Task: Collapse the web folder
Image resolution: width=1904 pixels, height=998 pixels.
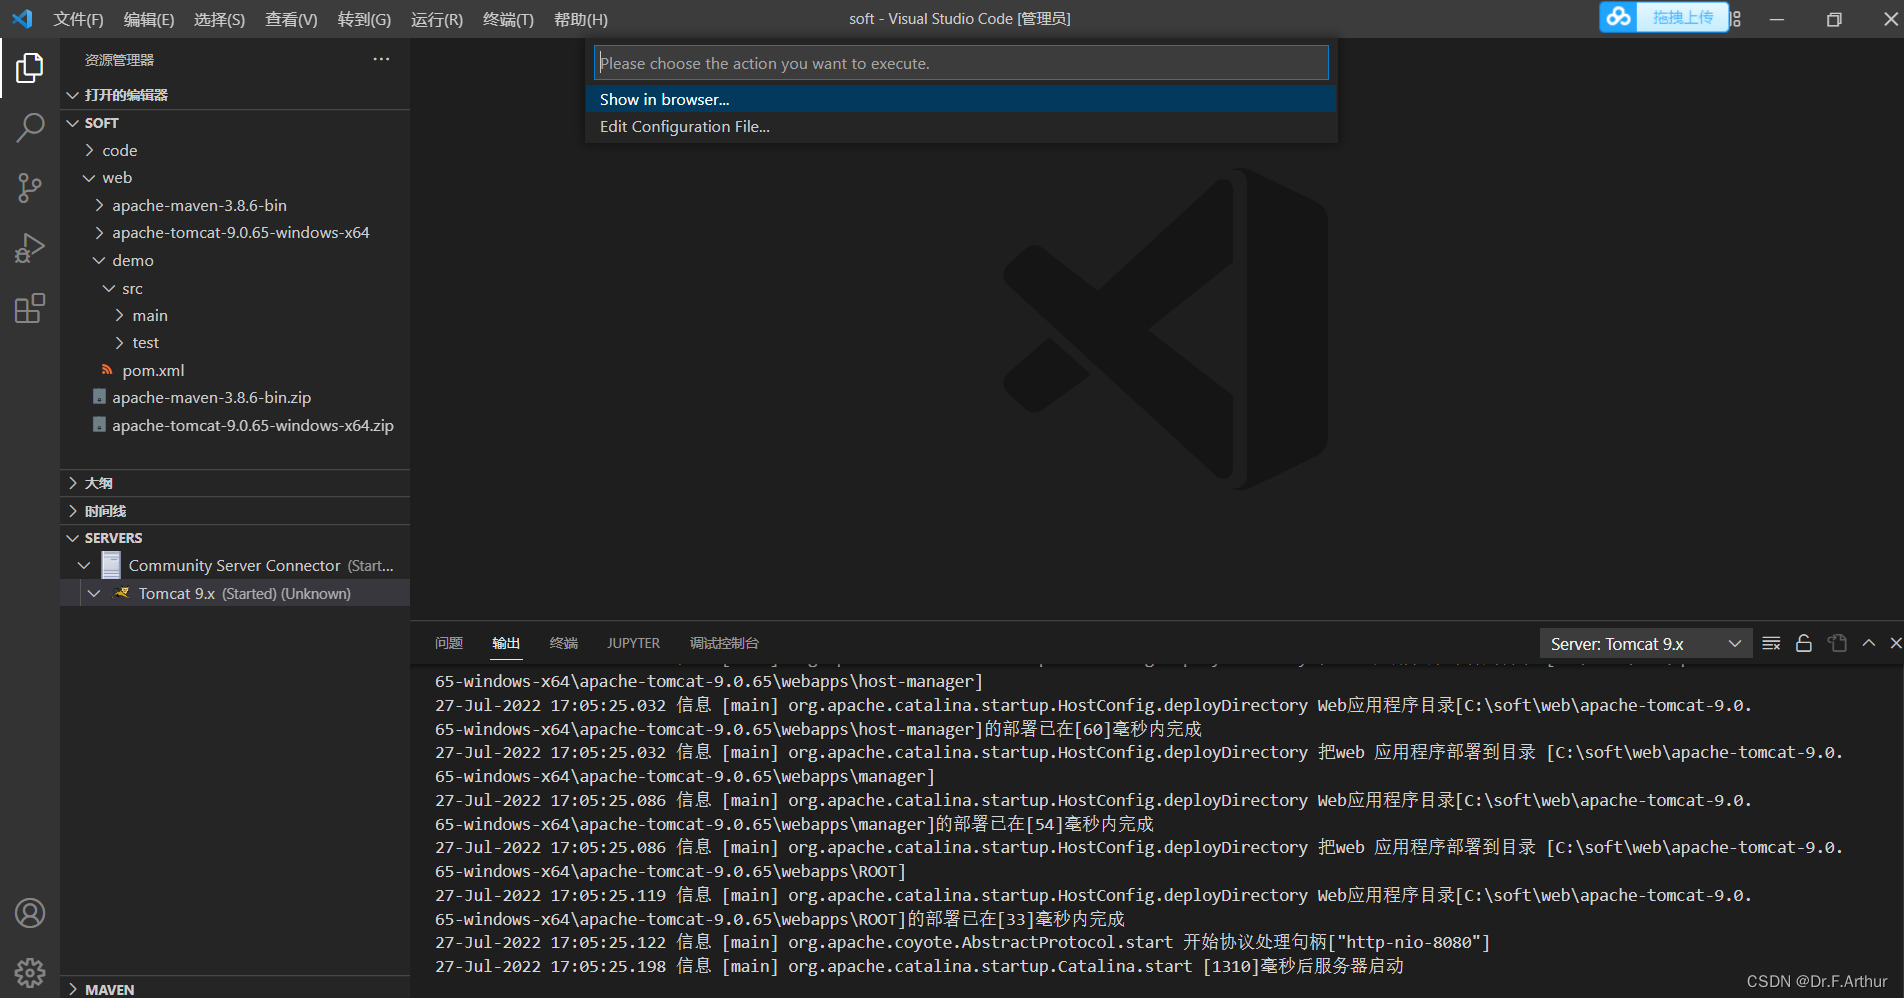Action: [89, 178]
